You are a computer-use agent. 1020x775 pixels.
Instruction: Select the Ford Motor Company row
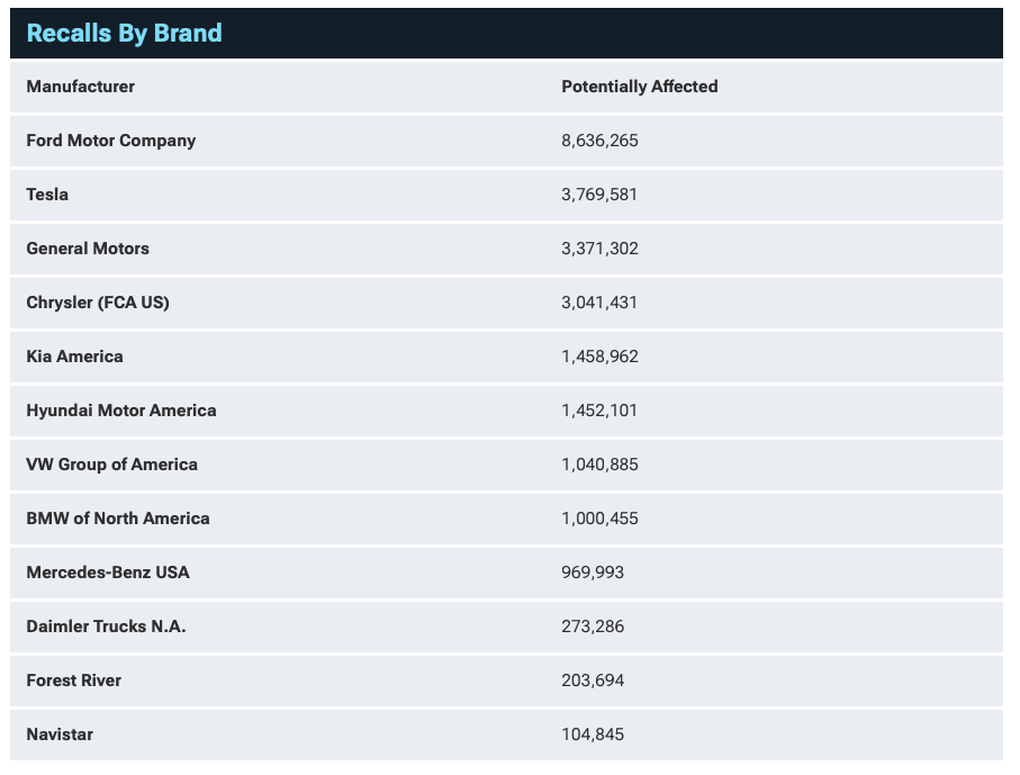coord(111,141)
